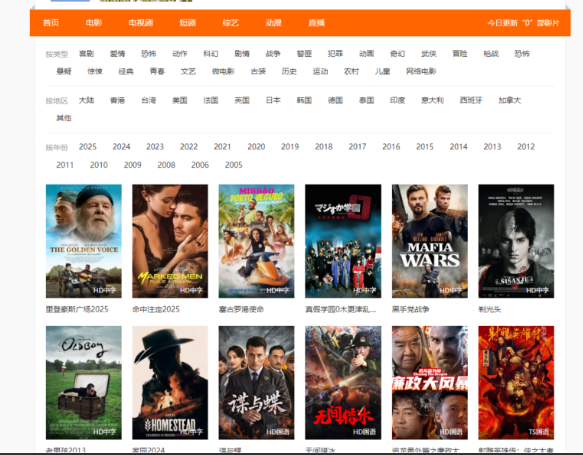Open the Homestead movie thumbnail

(170, 383)
